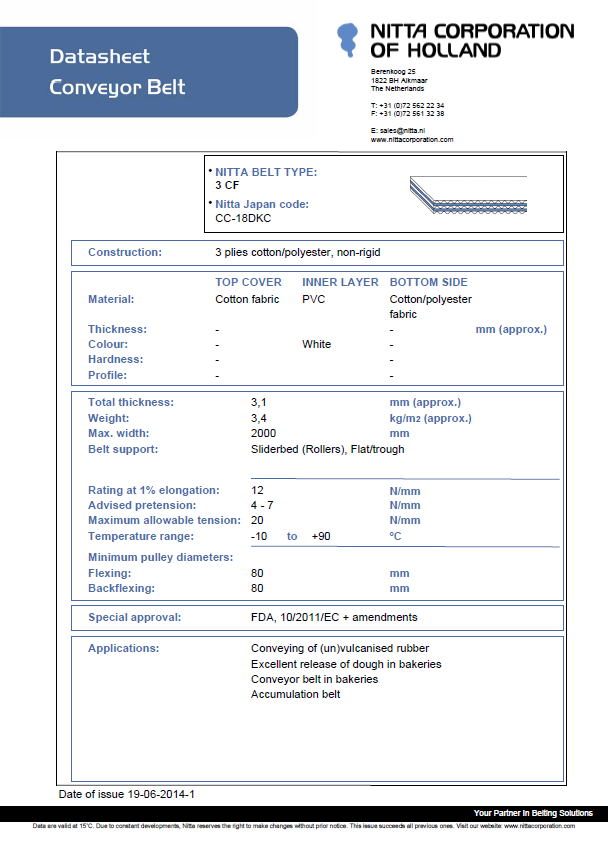Click the 'TOP COVER' column header
This screenshot has width=608, height=858.
(x=248, y=282)
